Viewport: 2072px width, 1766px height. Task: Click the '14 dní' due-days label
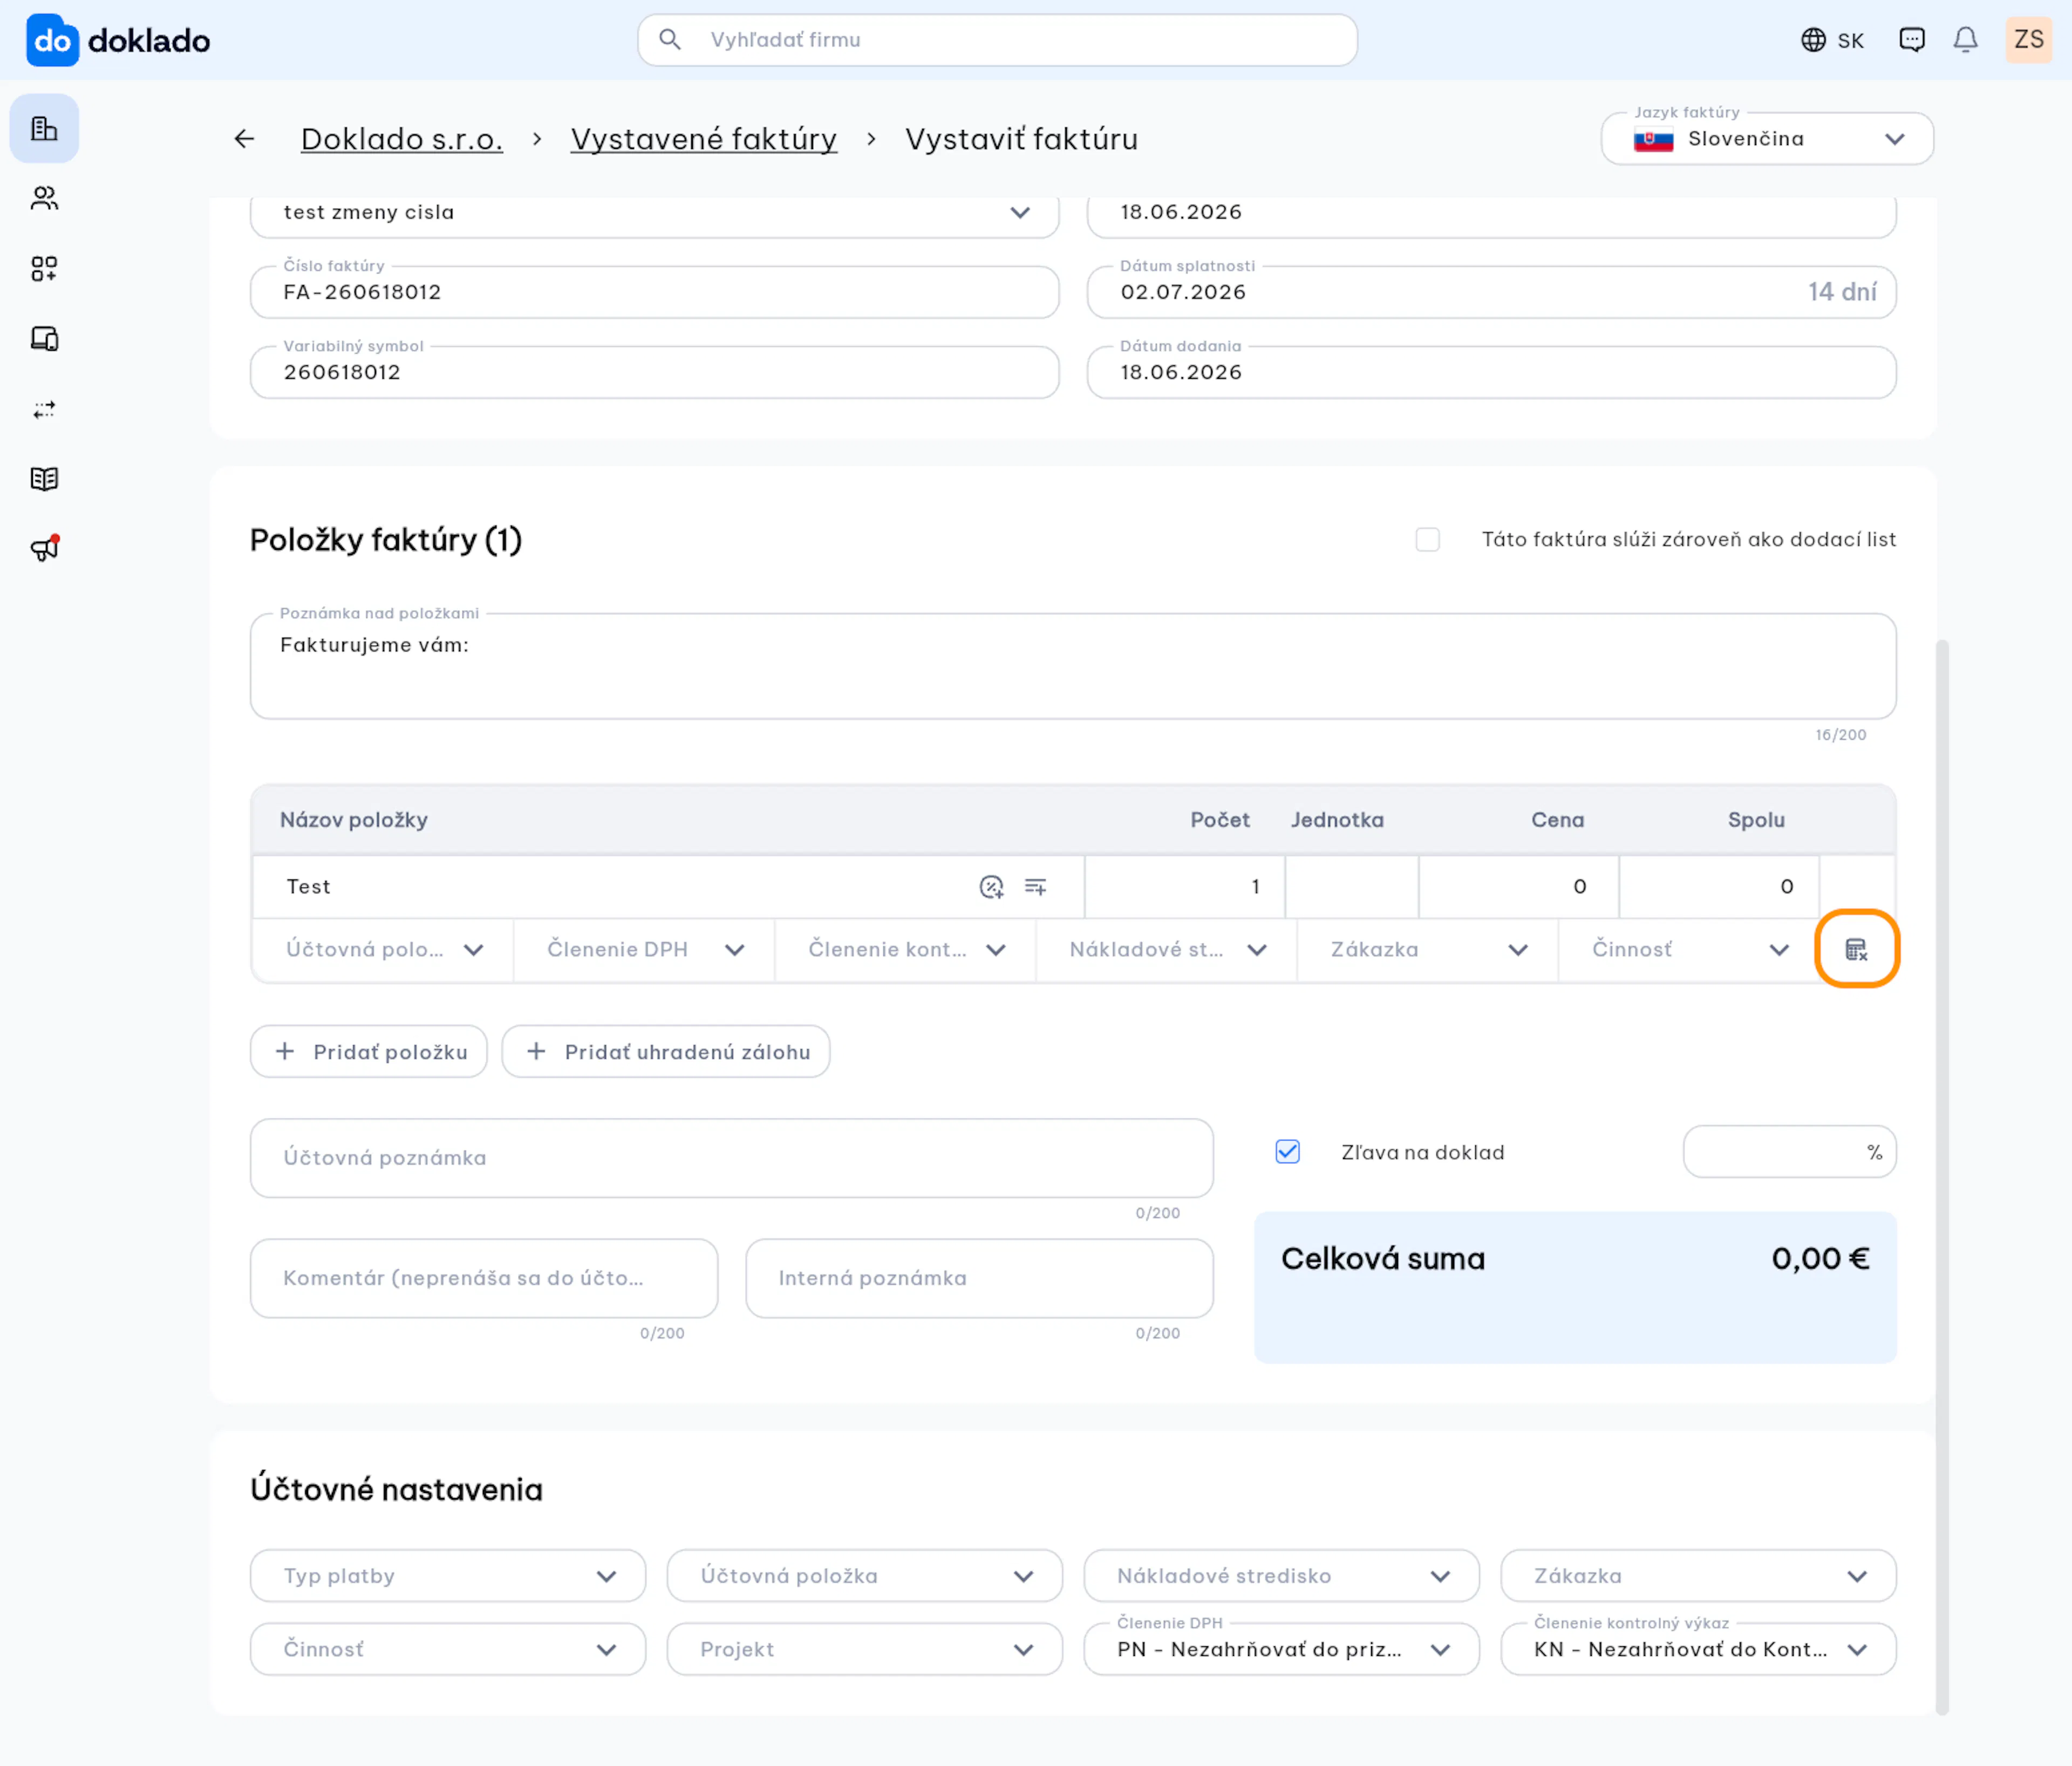point(1842,292)
